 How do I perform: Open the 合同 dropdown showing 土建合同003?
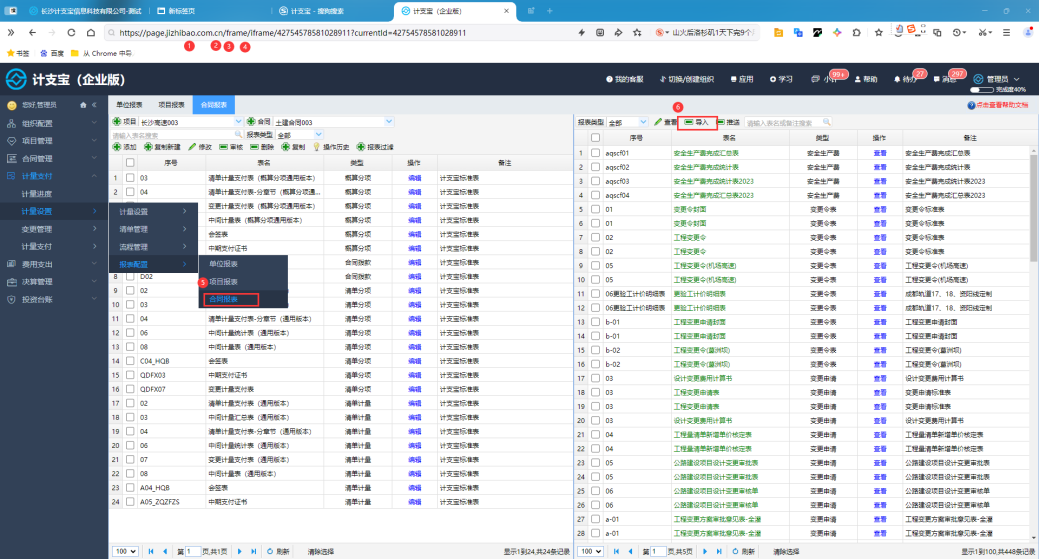[333, 122]
